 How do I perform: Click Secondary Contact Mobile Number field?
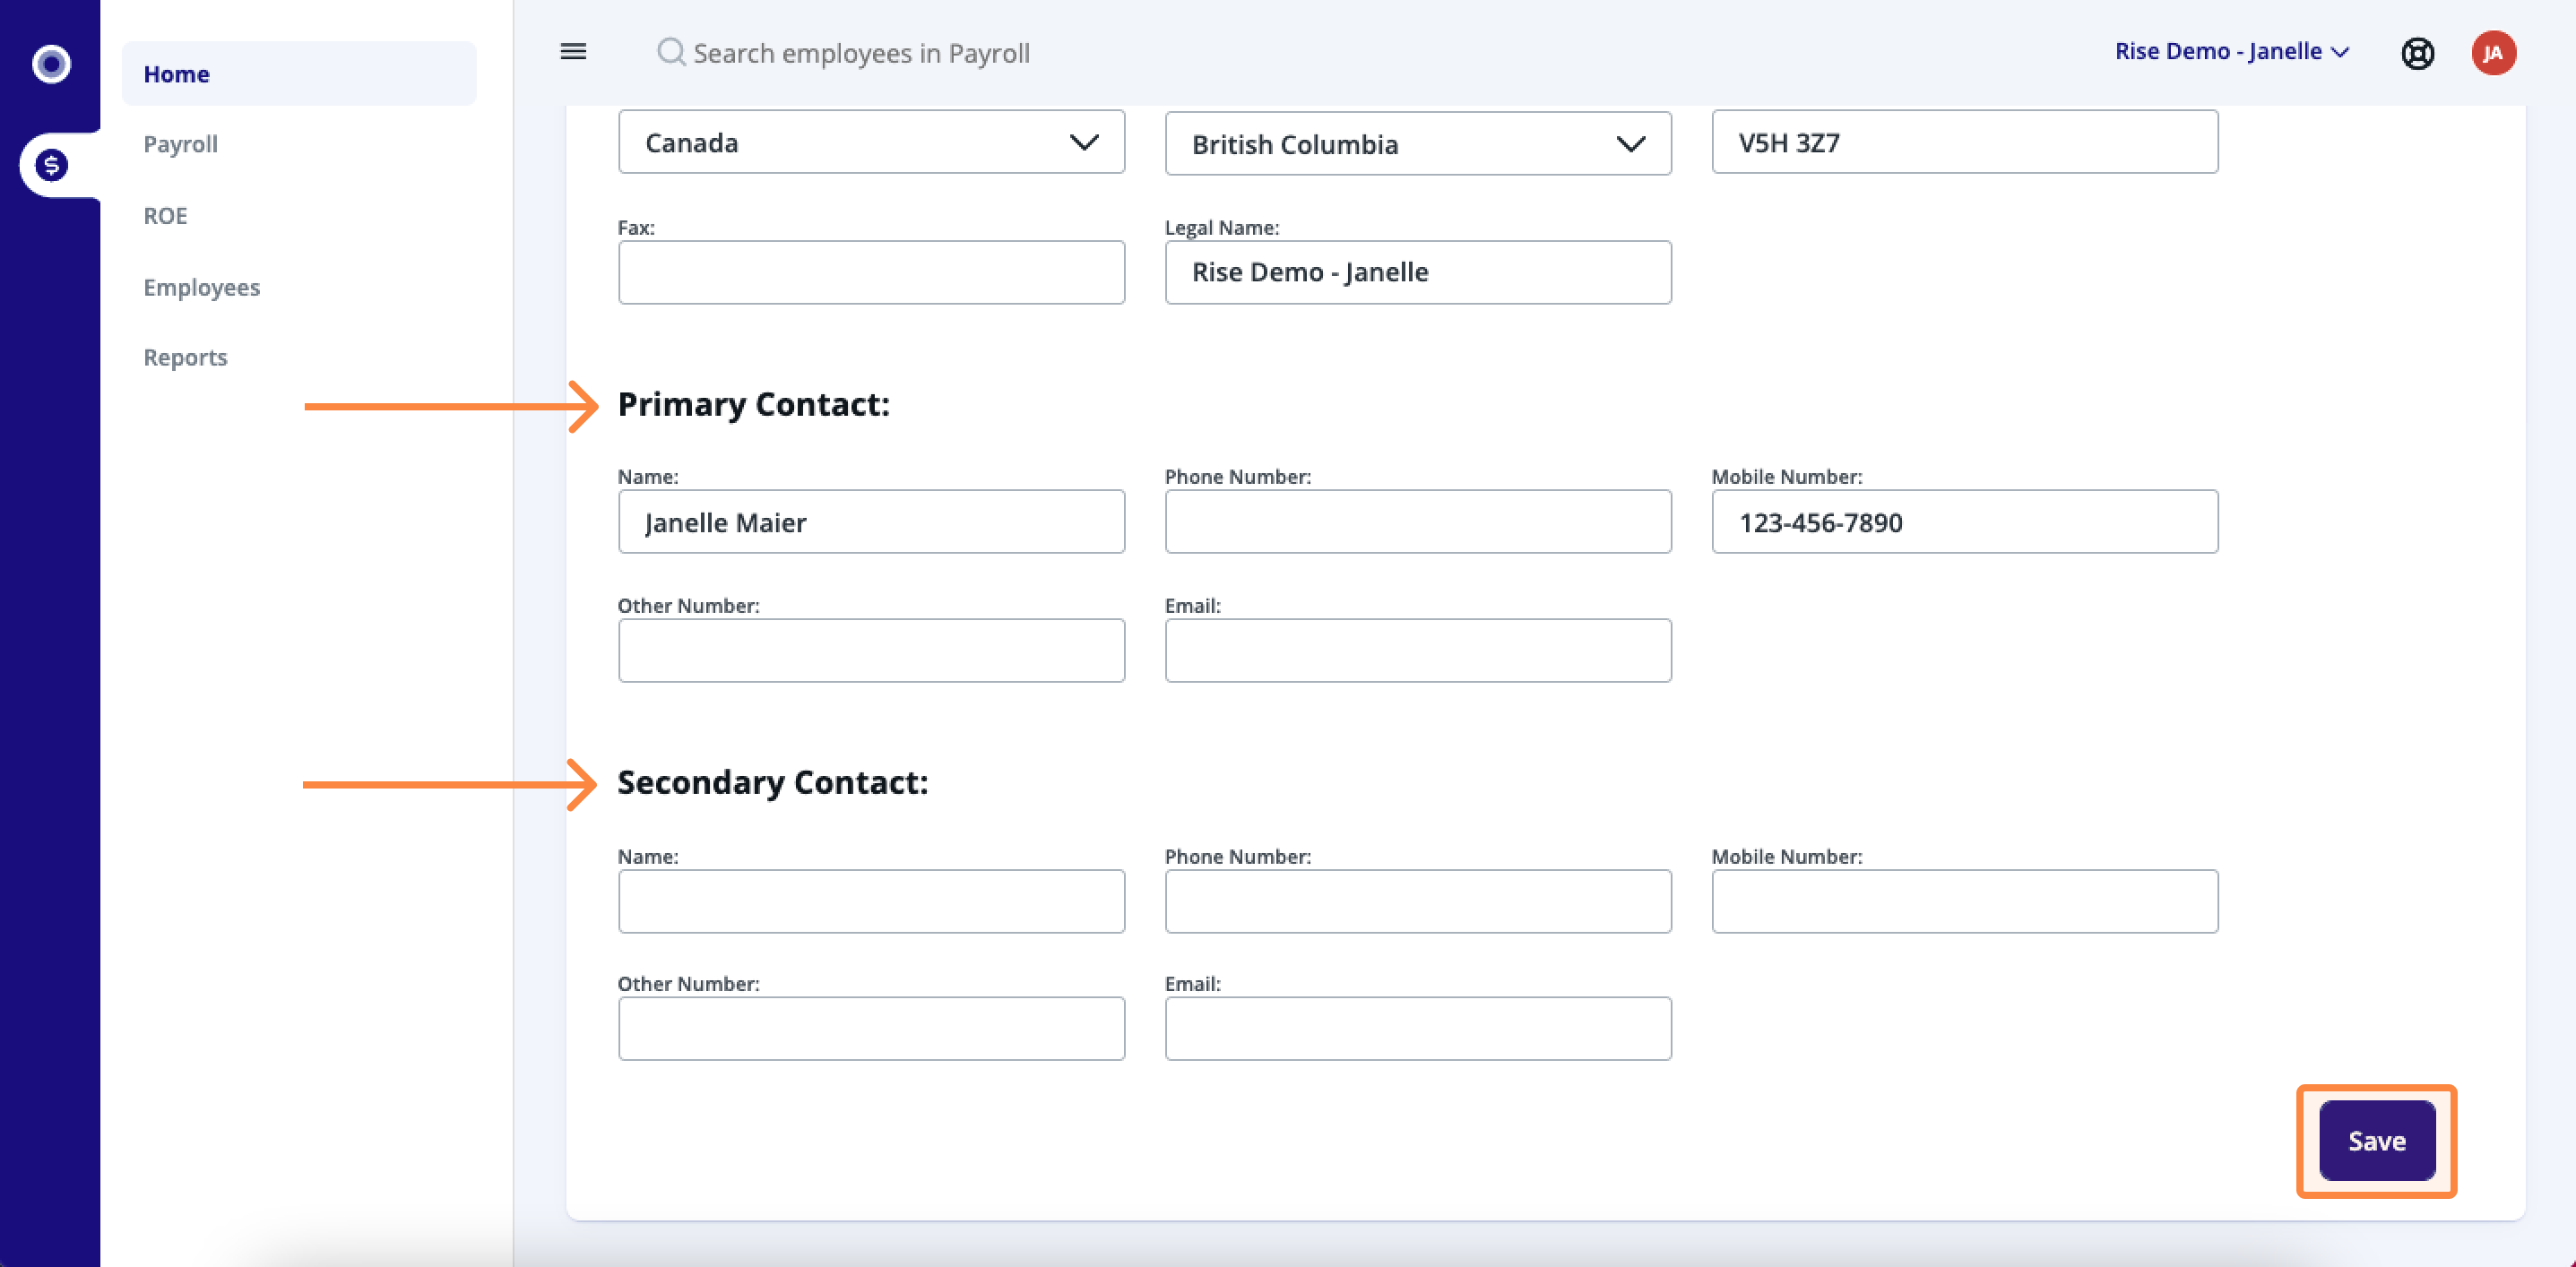tap(1964, 902)
